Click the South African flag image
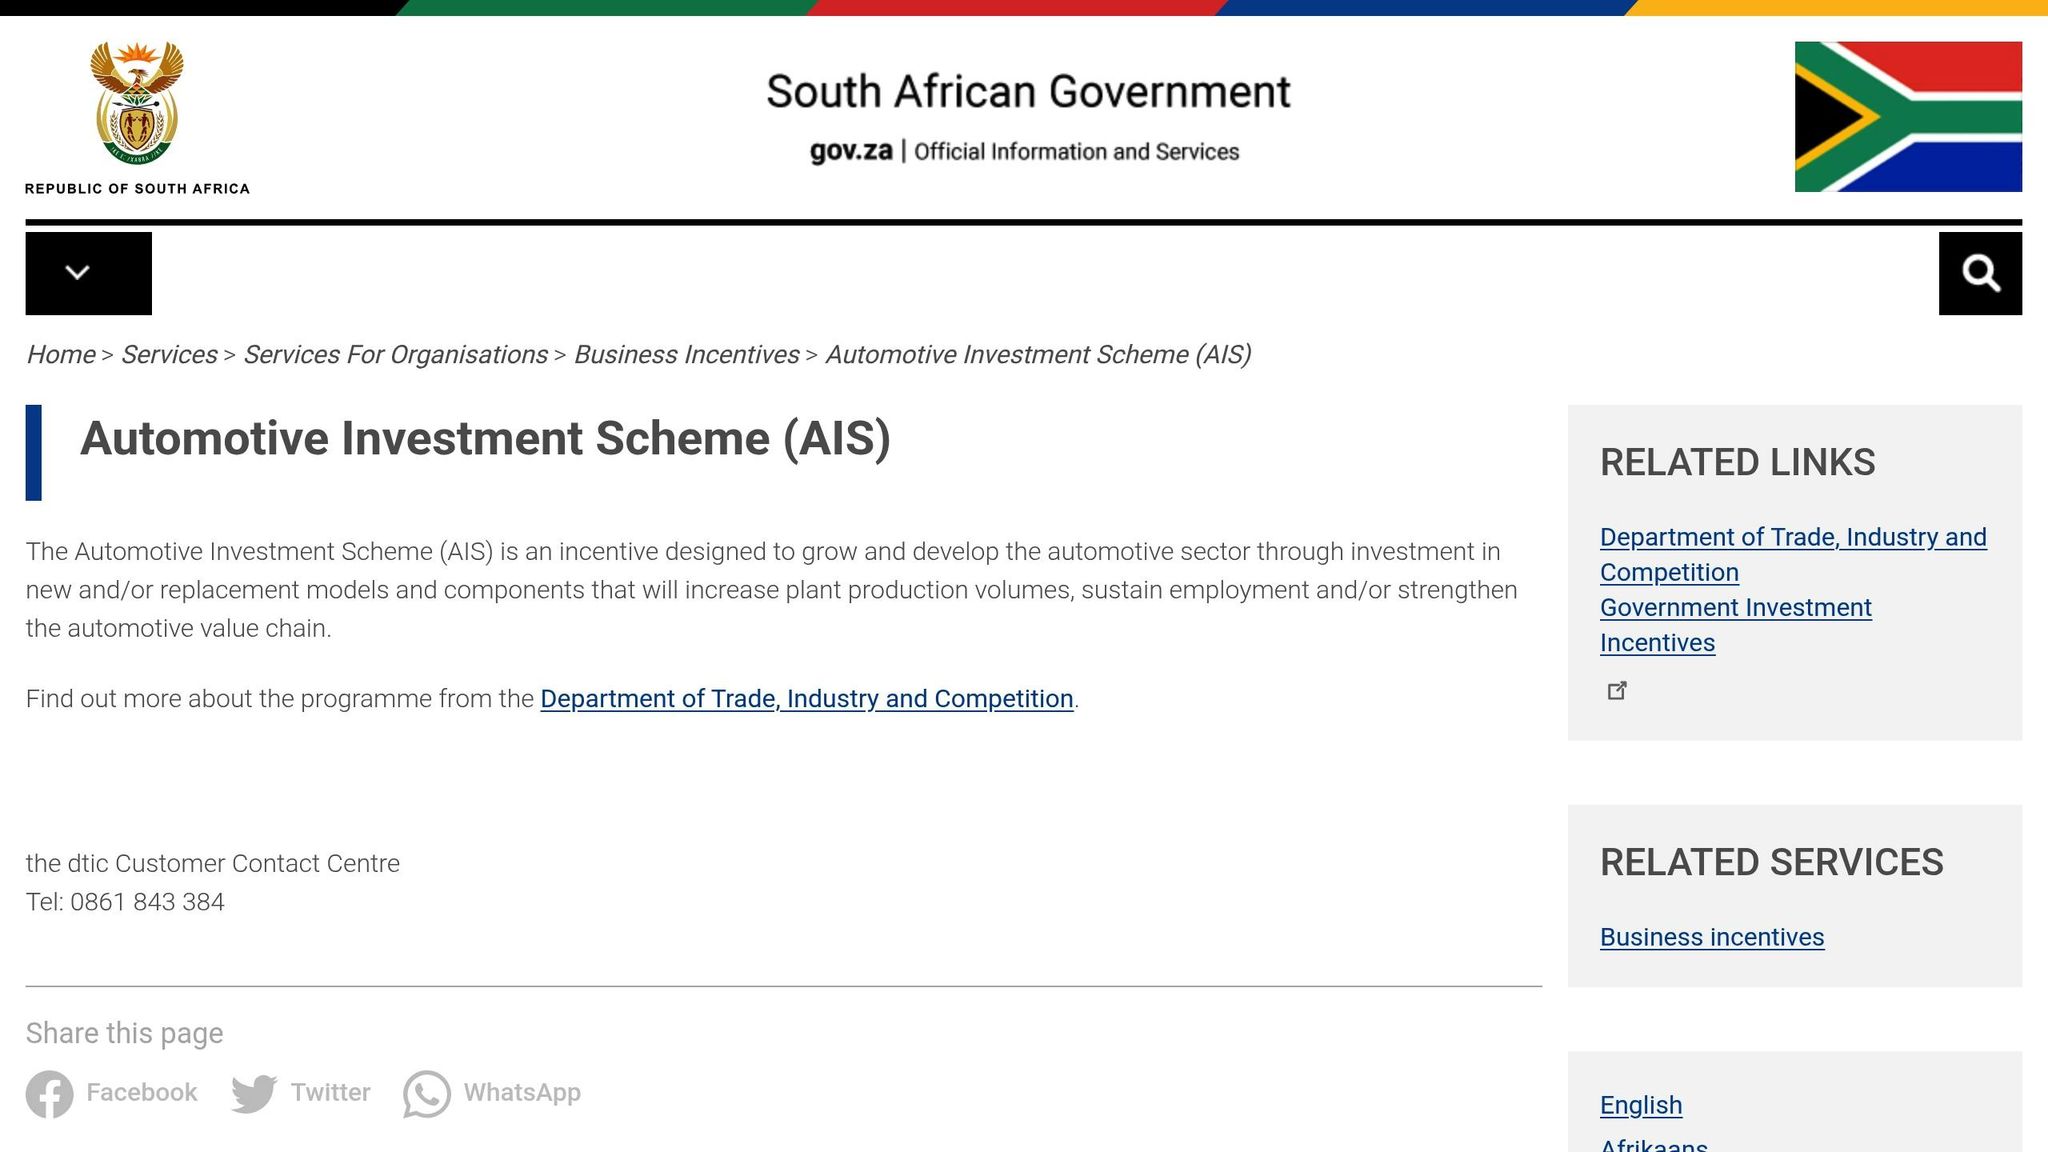 click(1907, 118)
